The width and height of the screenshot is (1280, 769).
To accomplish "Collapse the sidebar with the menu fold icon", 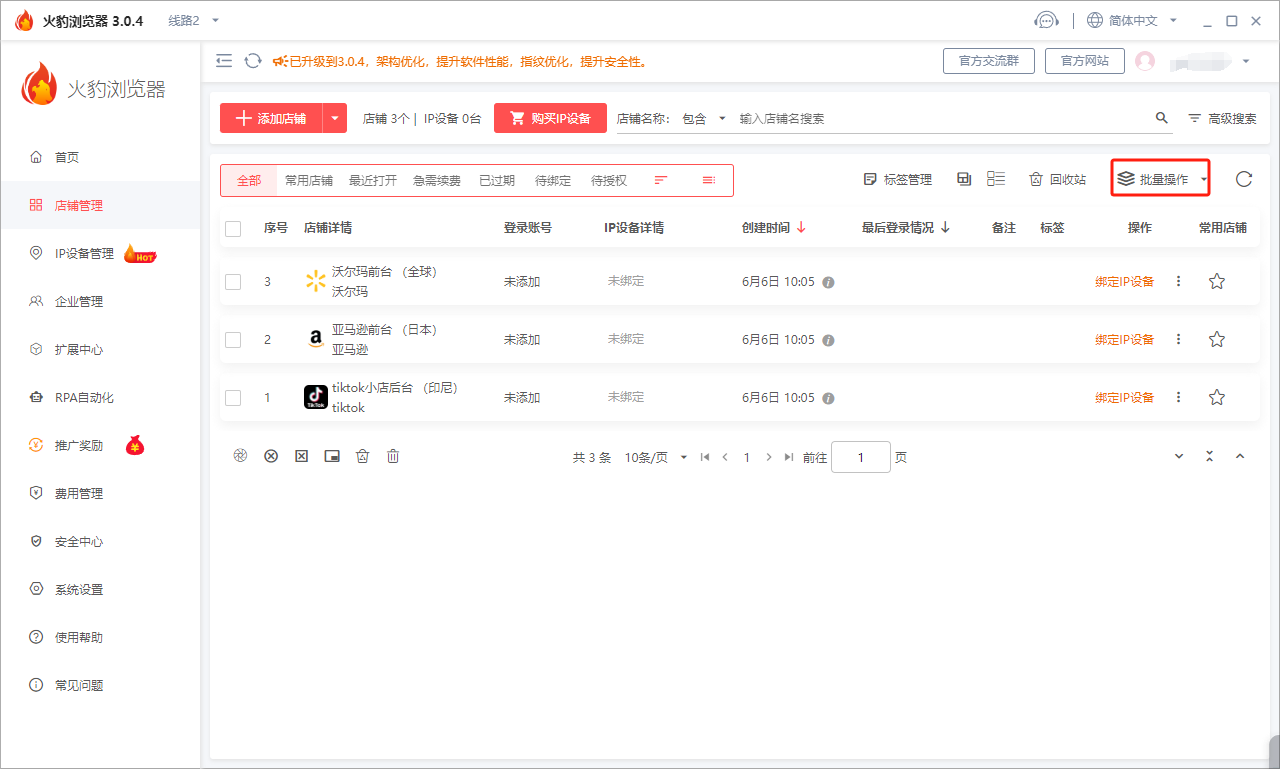I will tap(224, 61).
